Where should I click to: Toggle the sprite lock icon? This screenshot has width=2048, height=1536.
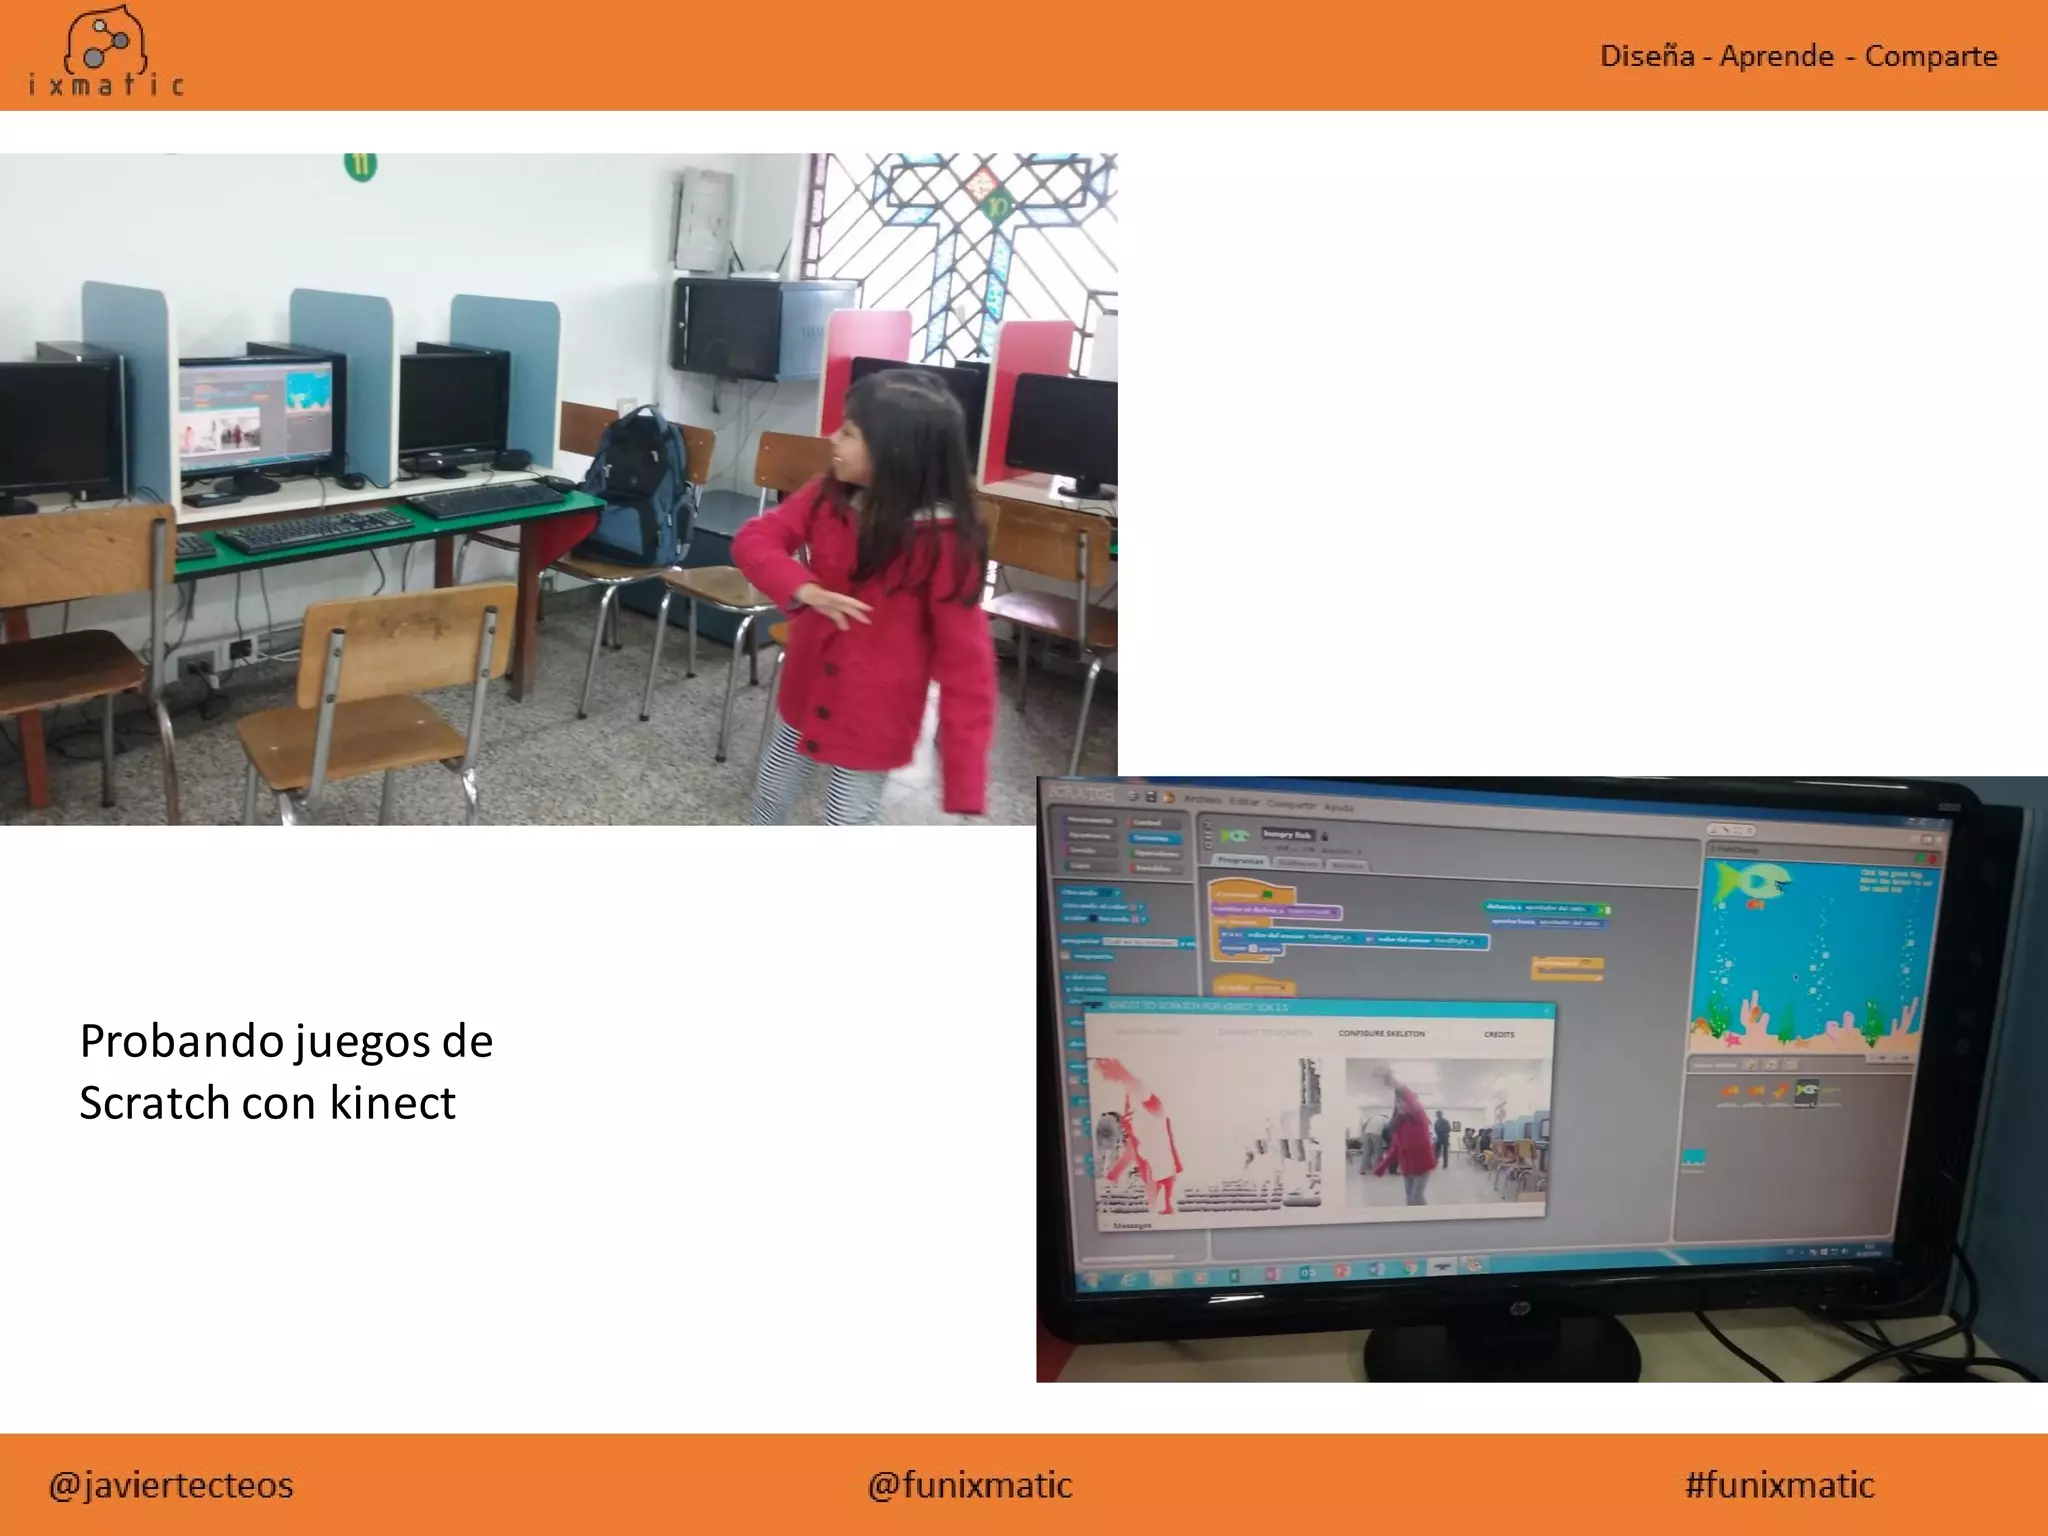[1324, 836]
